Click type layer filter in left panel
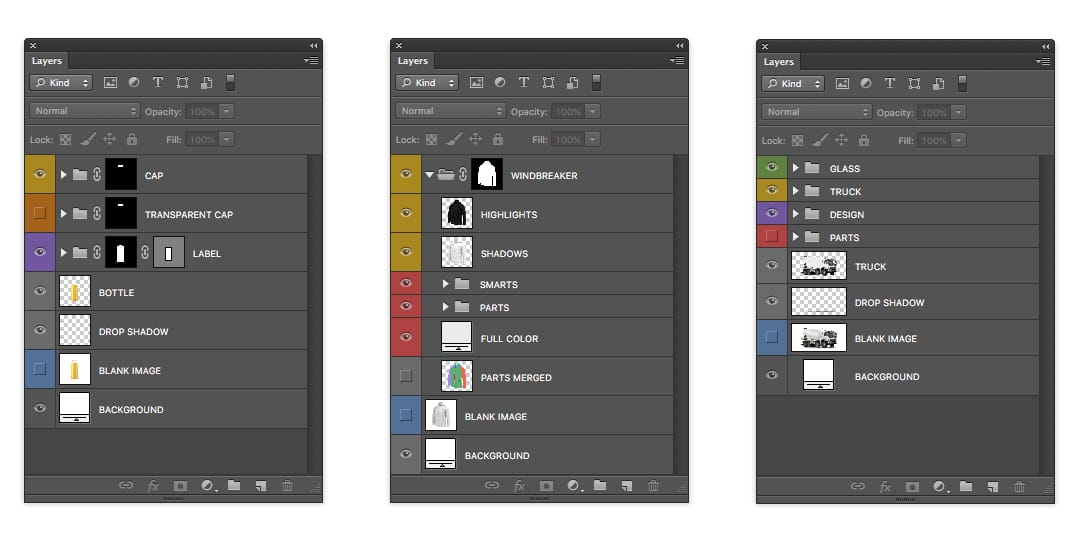The width and height of the screenshot is (1080, 550). [x=158, y=82]
